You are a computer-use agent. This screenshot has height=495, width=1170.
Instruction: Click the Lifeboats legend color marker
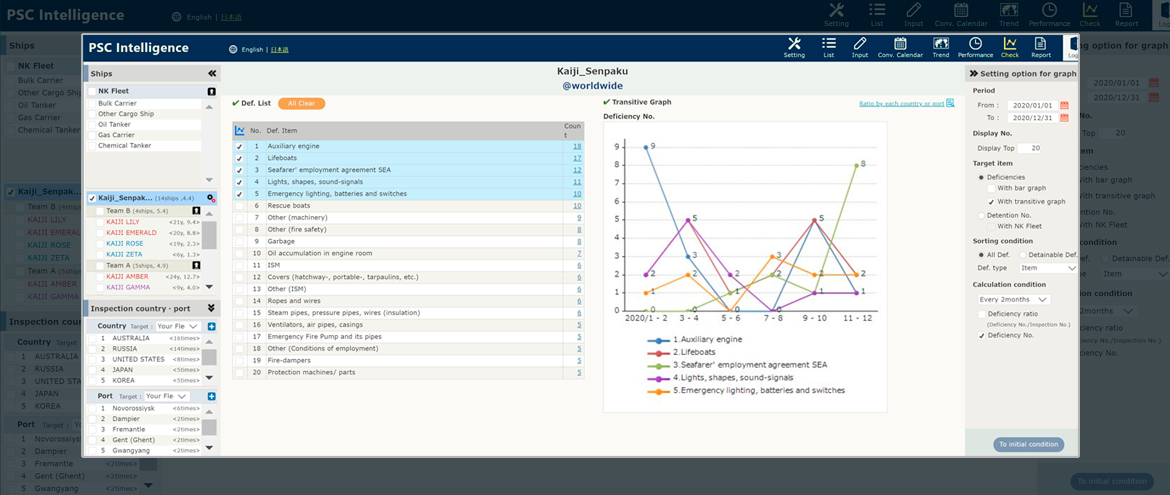point(658,352)
